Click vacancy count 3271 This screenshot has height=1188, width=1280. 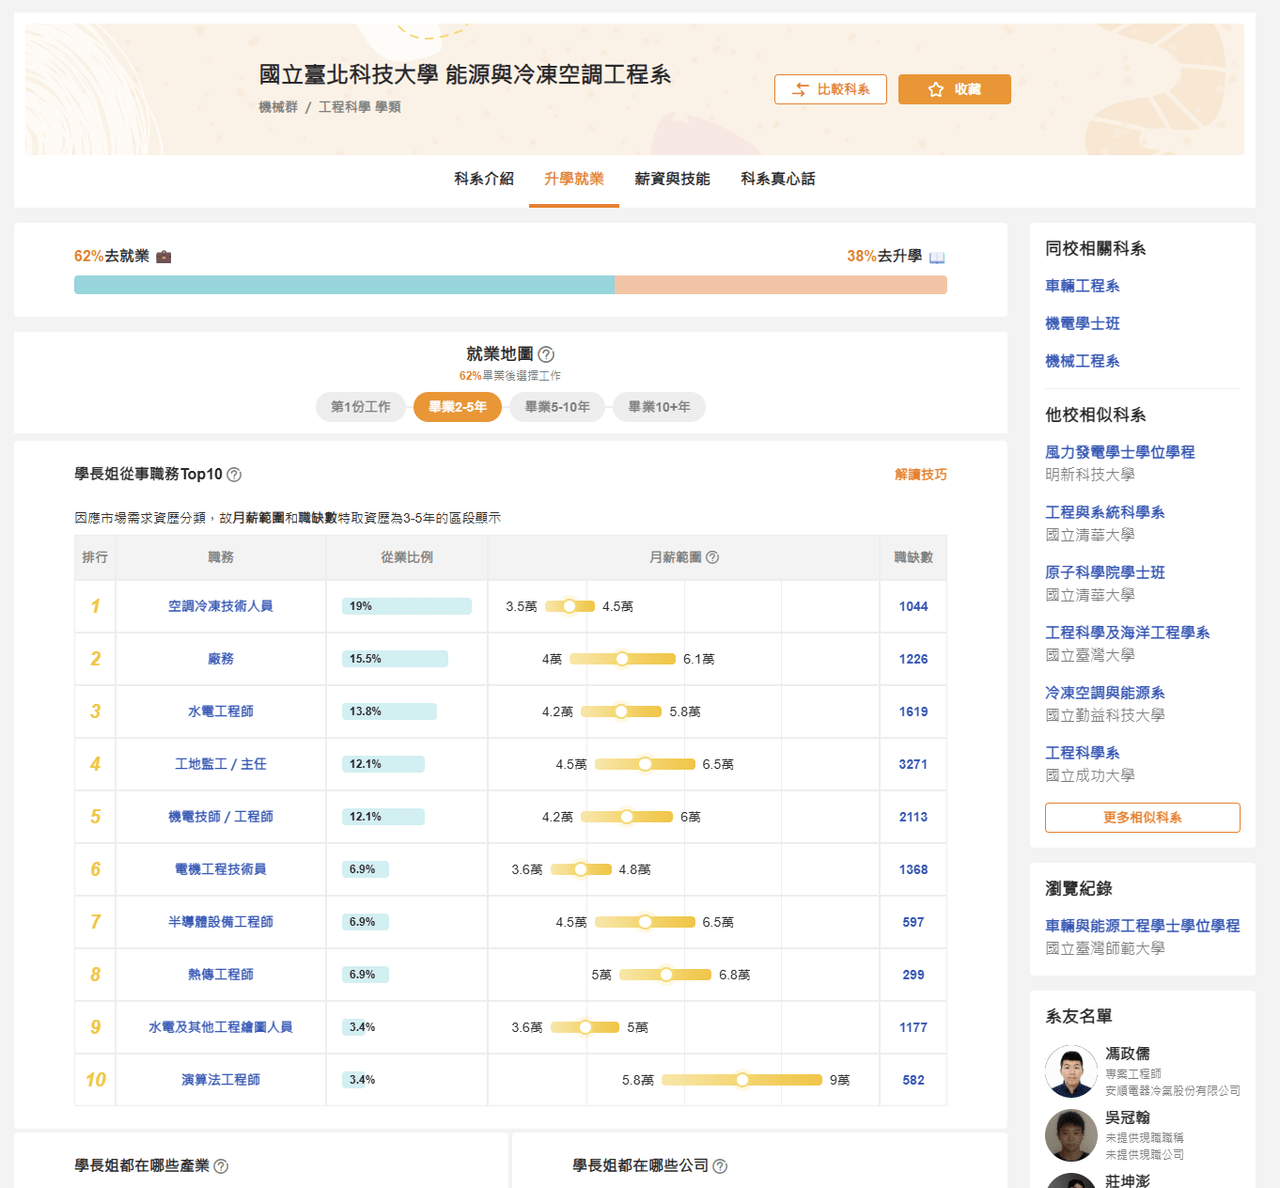point(913,764)
